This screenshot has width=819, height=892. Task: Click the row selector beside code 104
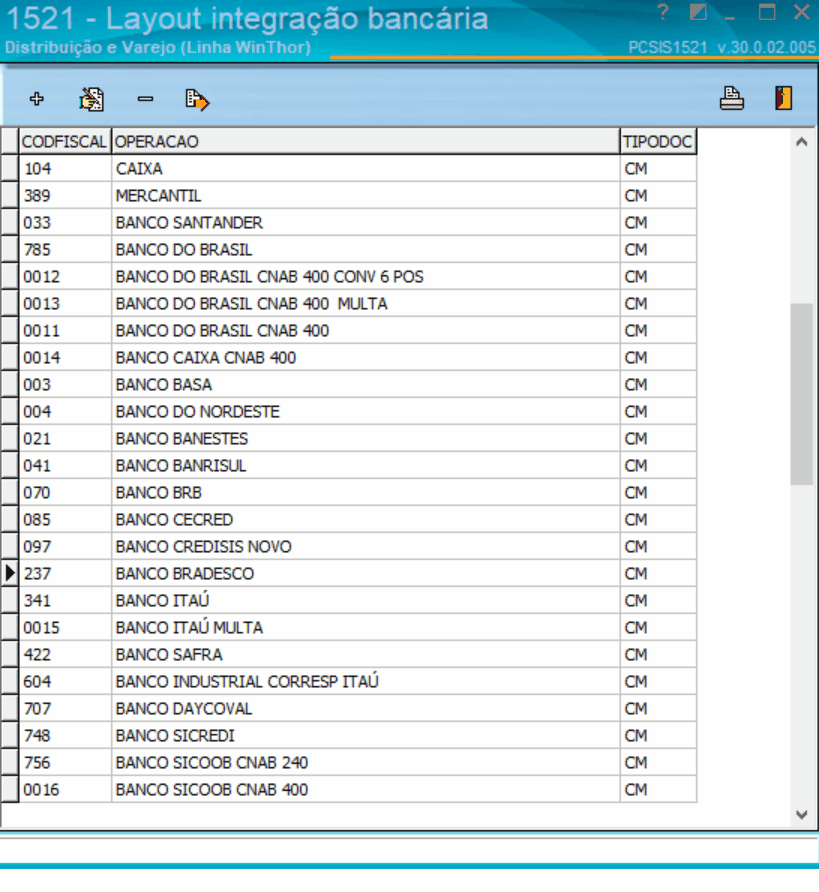pyautogui.click(x=10, y=168)
